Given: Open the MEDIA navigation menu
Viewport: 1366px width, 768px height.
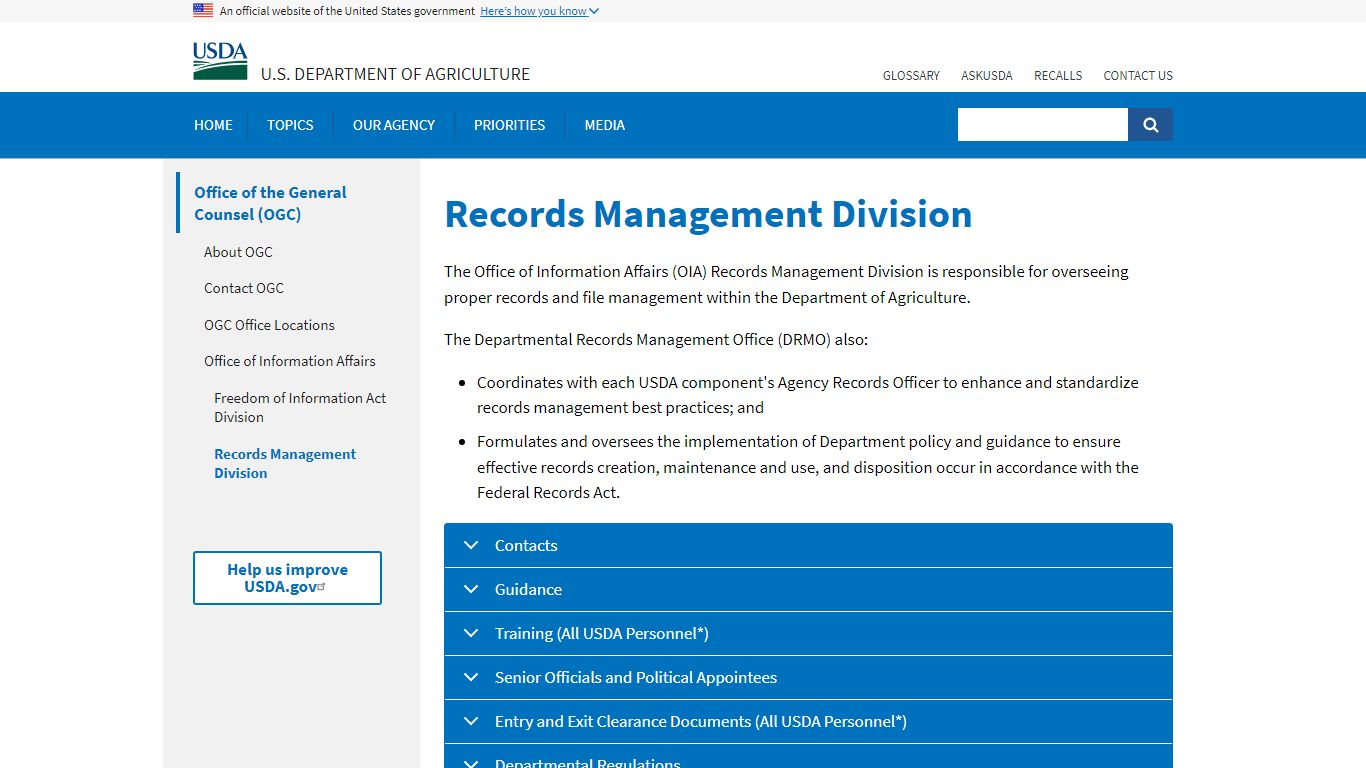Looking at the screenshot, I should tap(605, 125).
